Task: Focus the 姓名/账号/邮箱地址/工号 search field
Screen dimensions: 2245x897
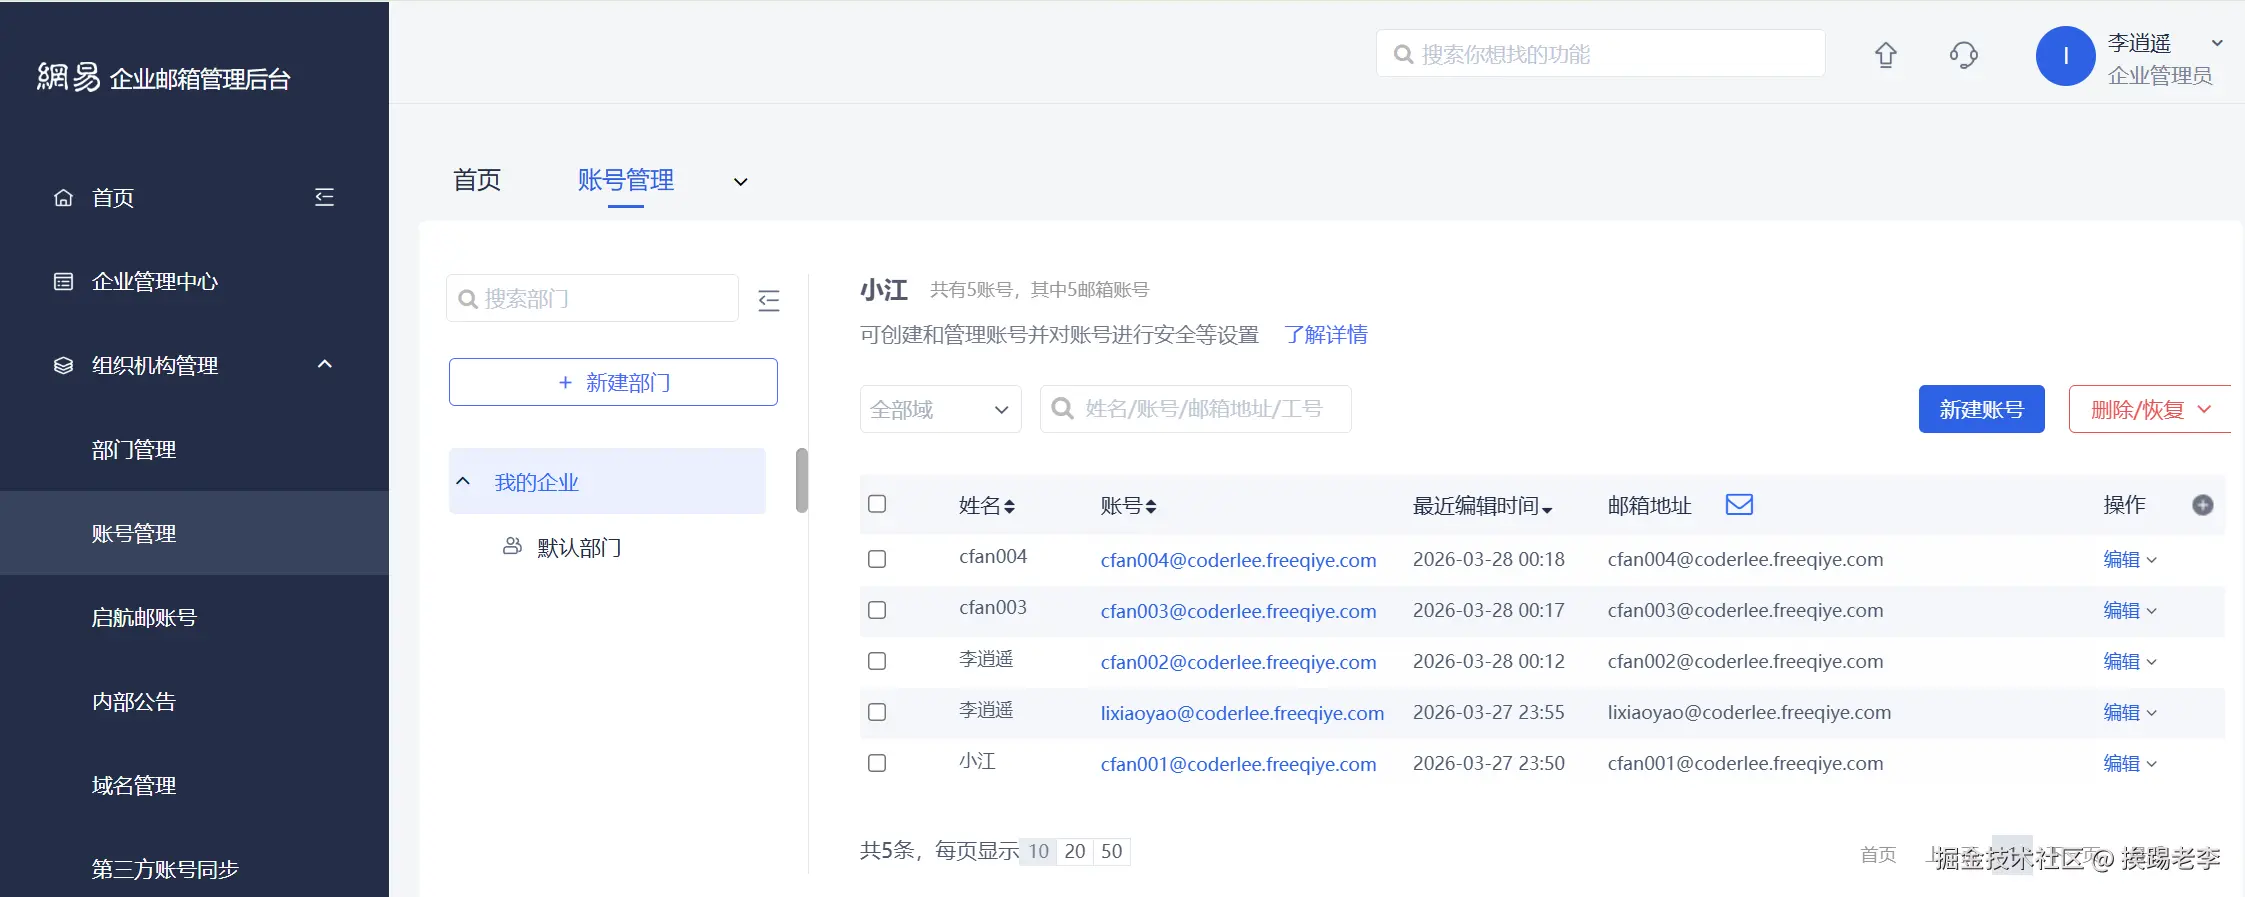Action: (x=1196, y=409)
